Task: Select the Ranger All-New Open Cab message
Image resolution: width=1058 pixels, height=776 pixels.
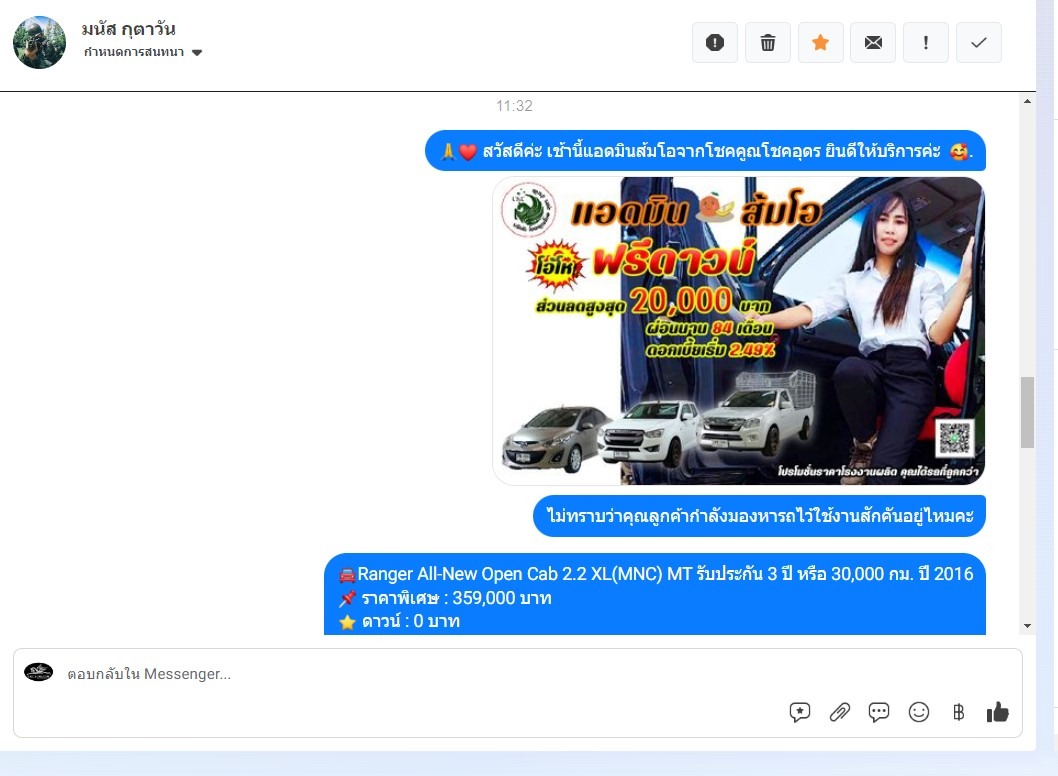Action: pos(655,594)
